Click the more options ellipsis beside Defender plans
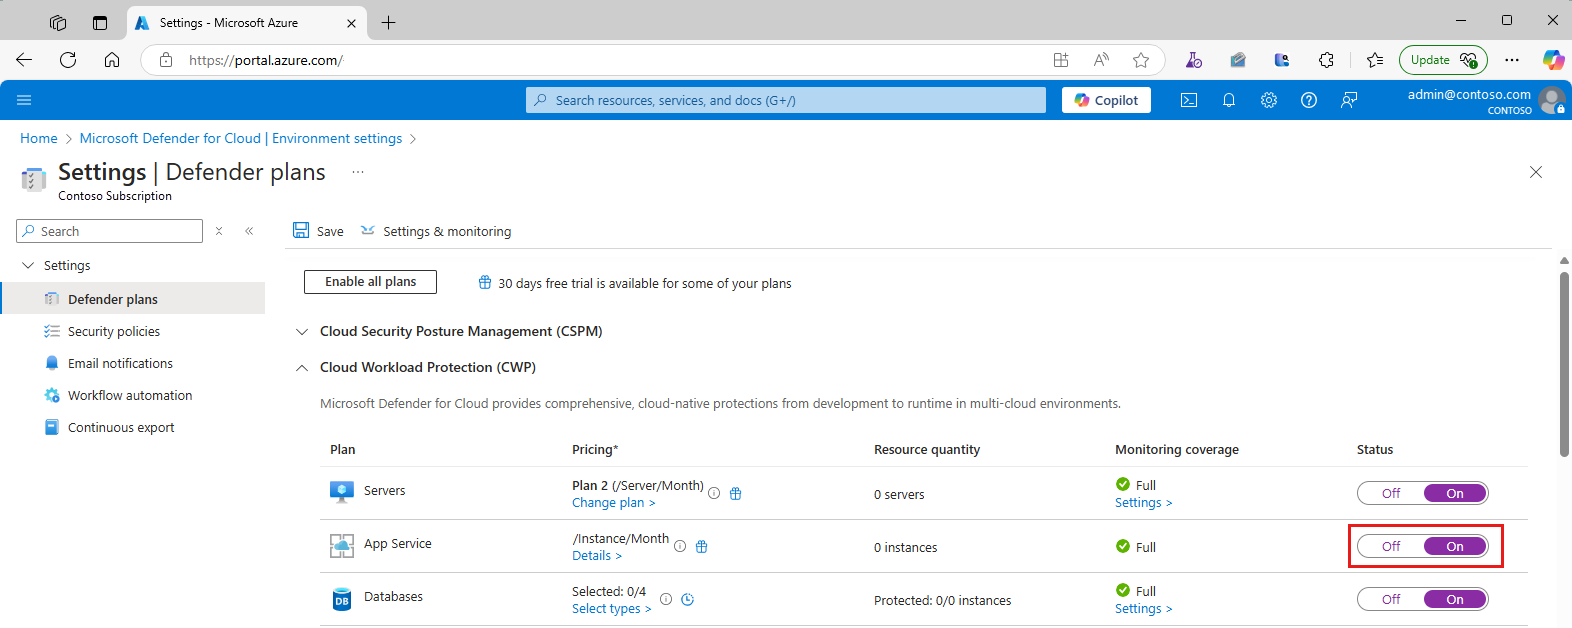The image size is (1572, 628). point(358,172)
